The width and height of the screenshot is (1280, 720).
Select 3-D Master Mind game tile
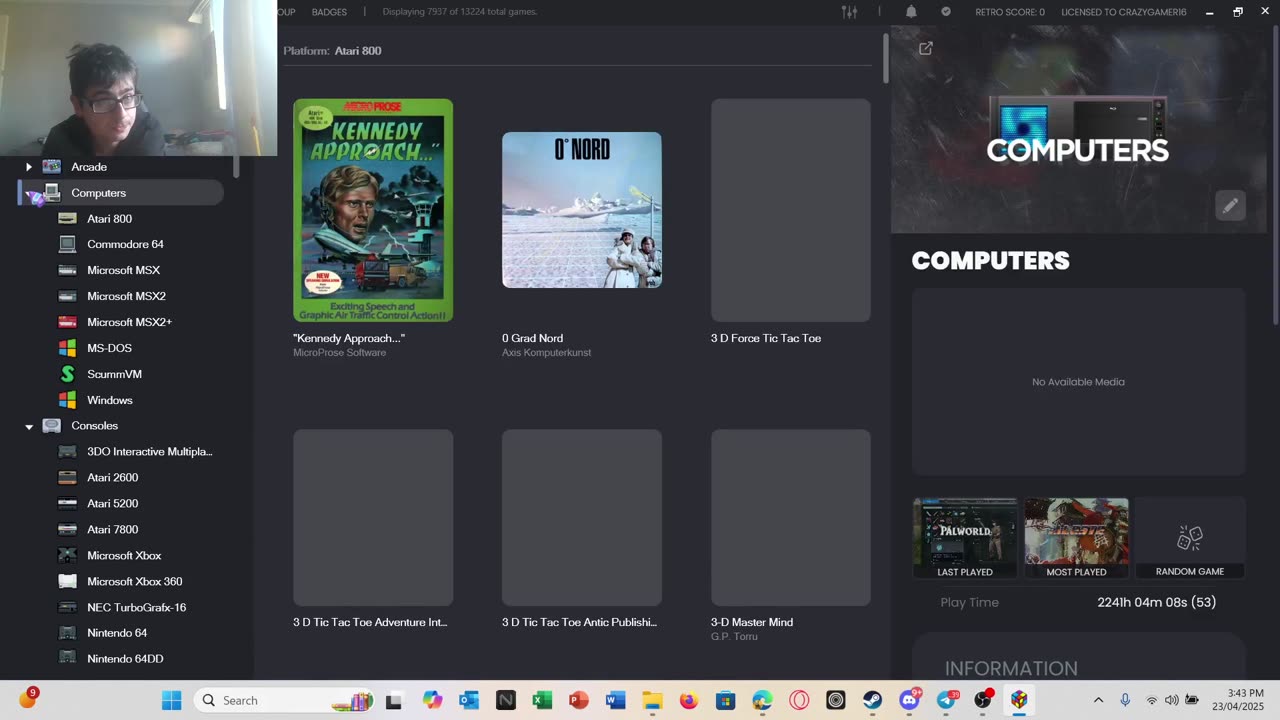pos(791,518)
